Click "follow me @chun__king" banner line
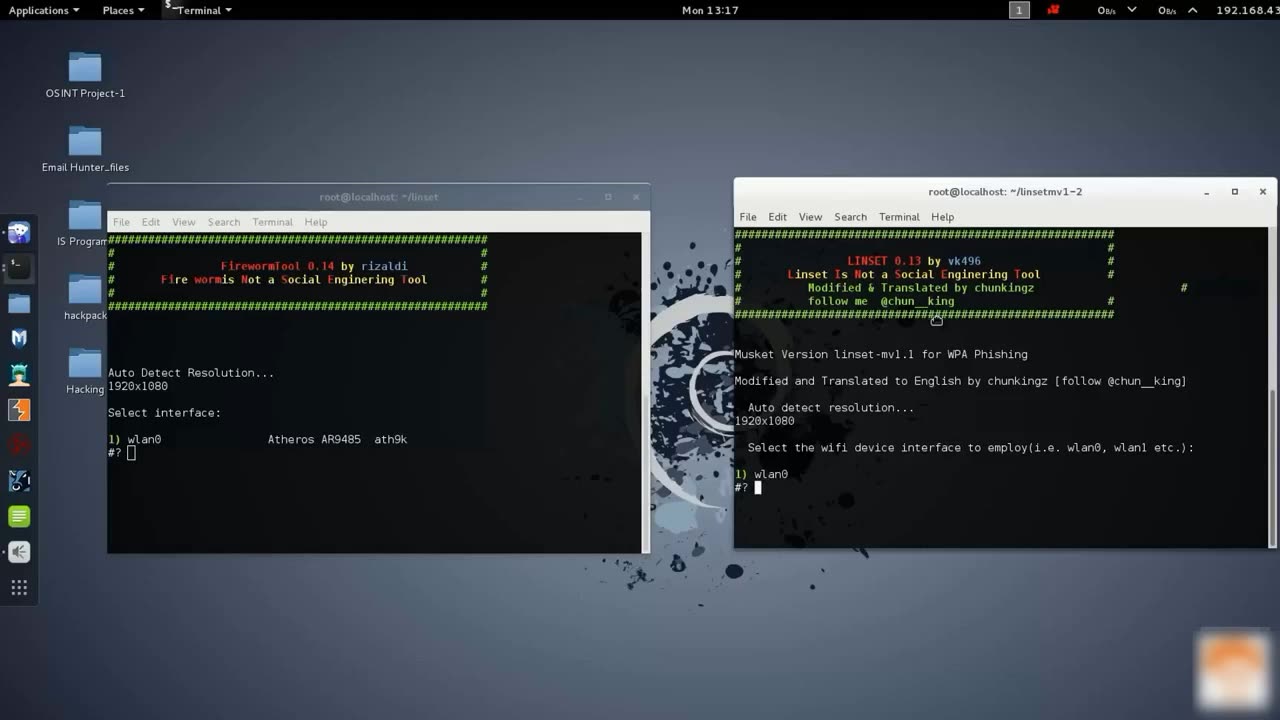 coord(881,301)
